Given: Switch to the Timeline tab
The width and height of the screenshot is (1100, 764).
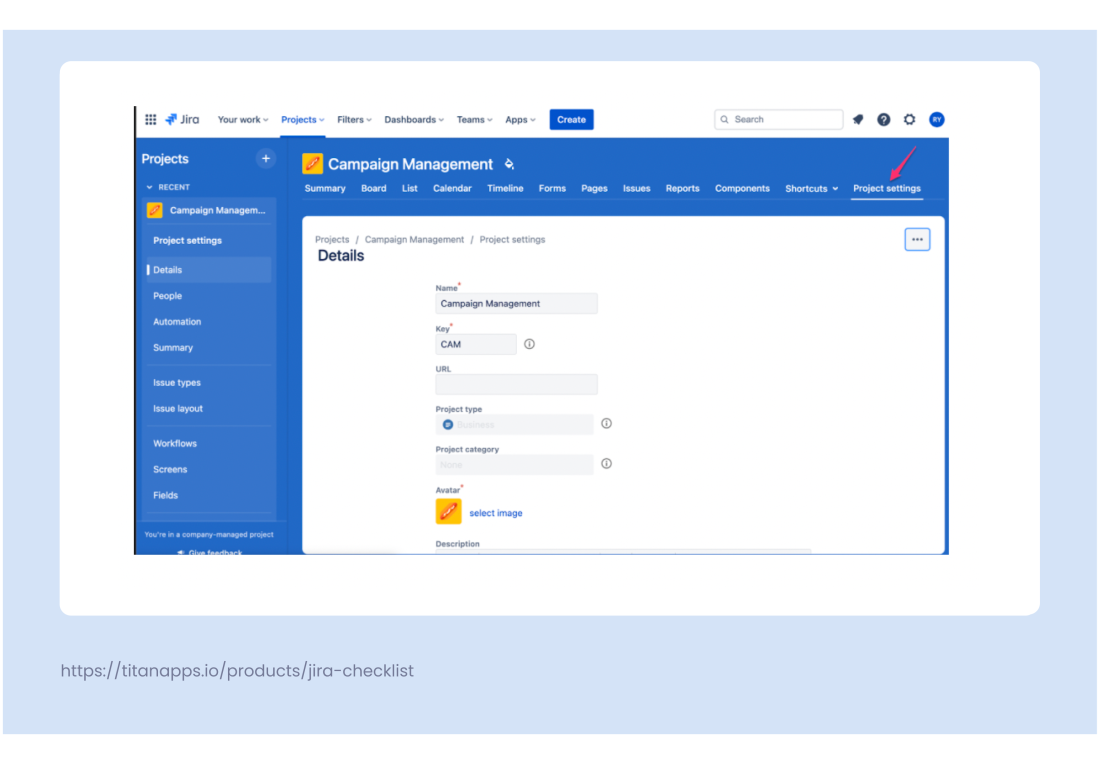Looking at the screenshot, I should [505, 188].
